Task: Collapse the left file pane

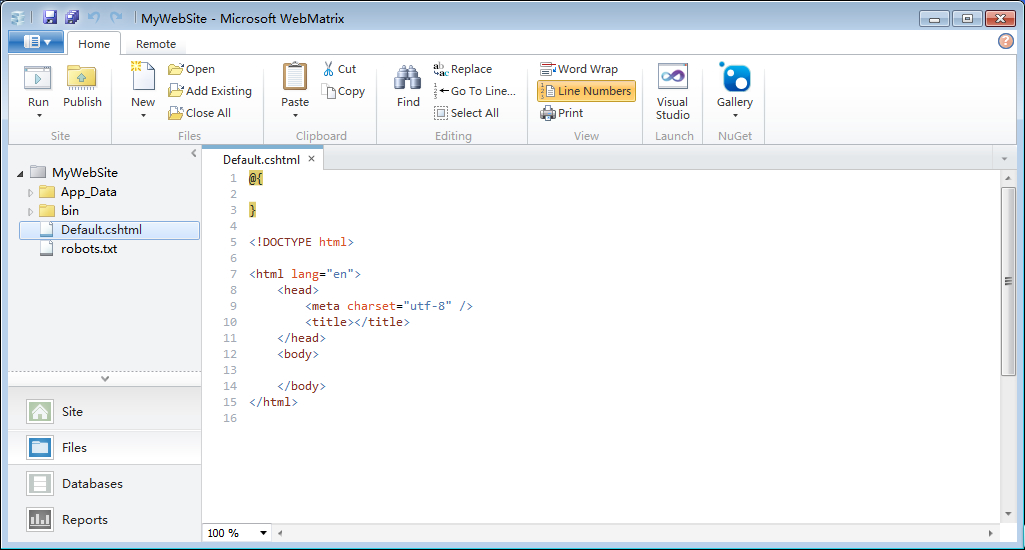Action: pyautogui.click(x=193, y=153)
